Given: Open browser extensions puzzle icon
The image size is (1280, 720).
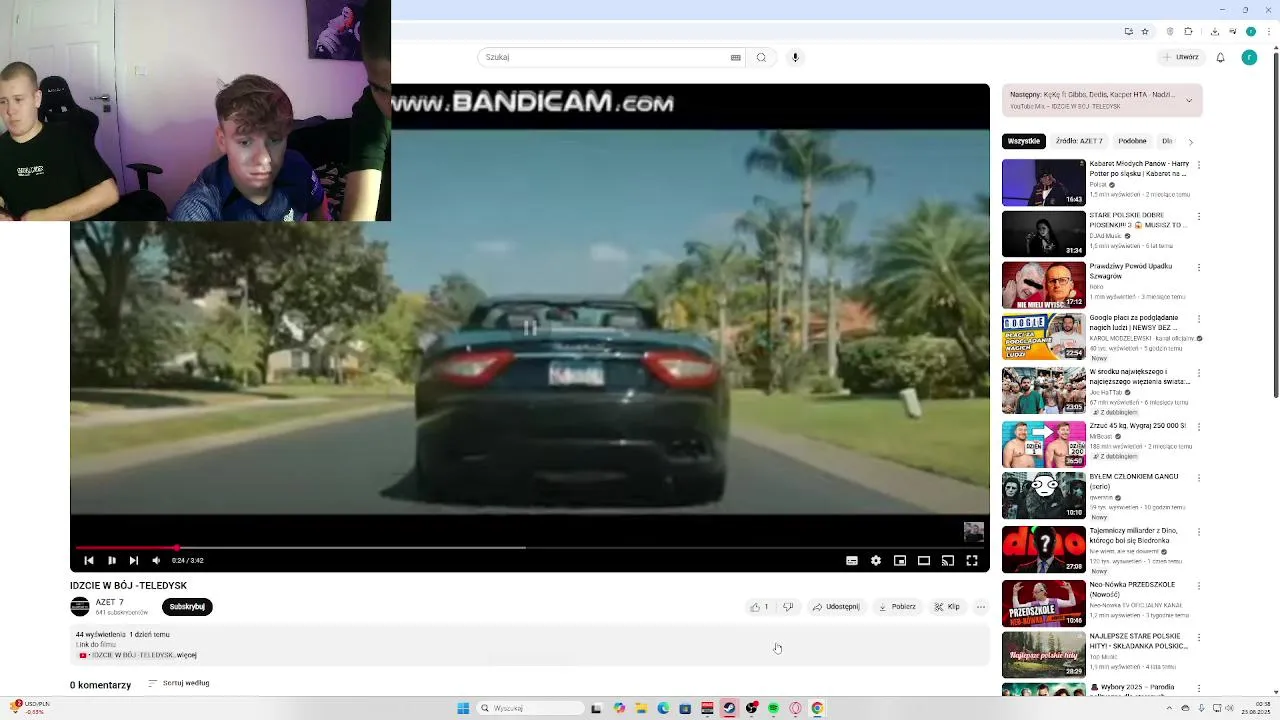Looking at the screenshot, I should pos(1188,31).
